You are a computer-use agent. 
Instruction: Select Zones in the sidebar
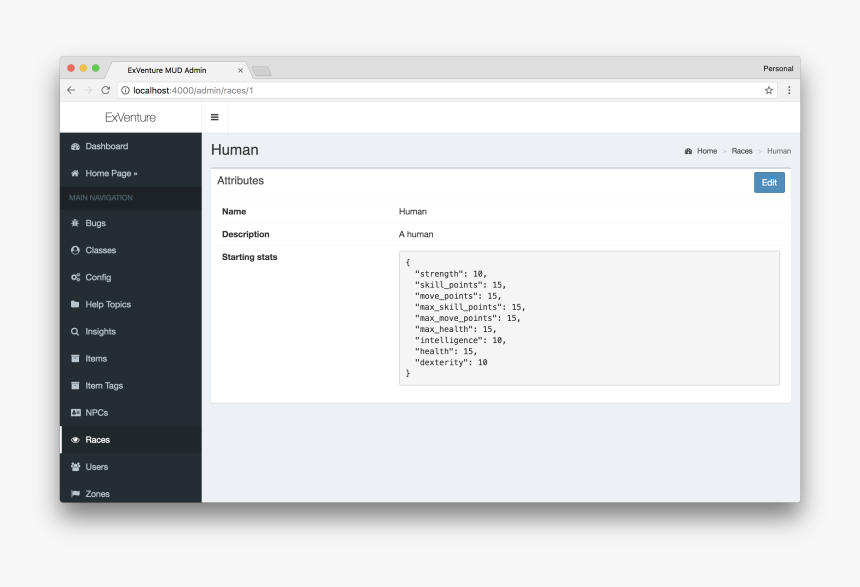pyautogui.click(x=131, y=493)
